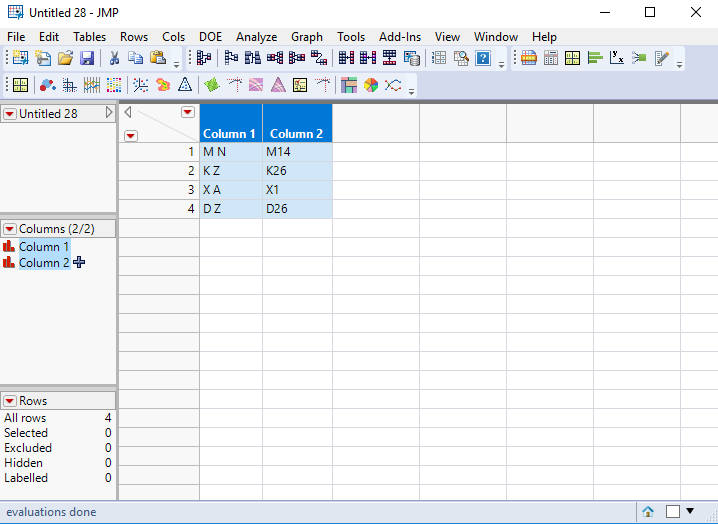Viewport: 718px width, 524px height.
Task: Expand the arrow right of Untitled 28 title
Action: coord(109,113)
